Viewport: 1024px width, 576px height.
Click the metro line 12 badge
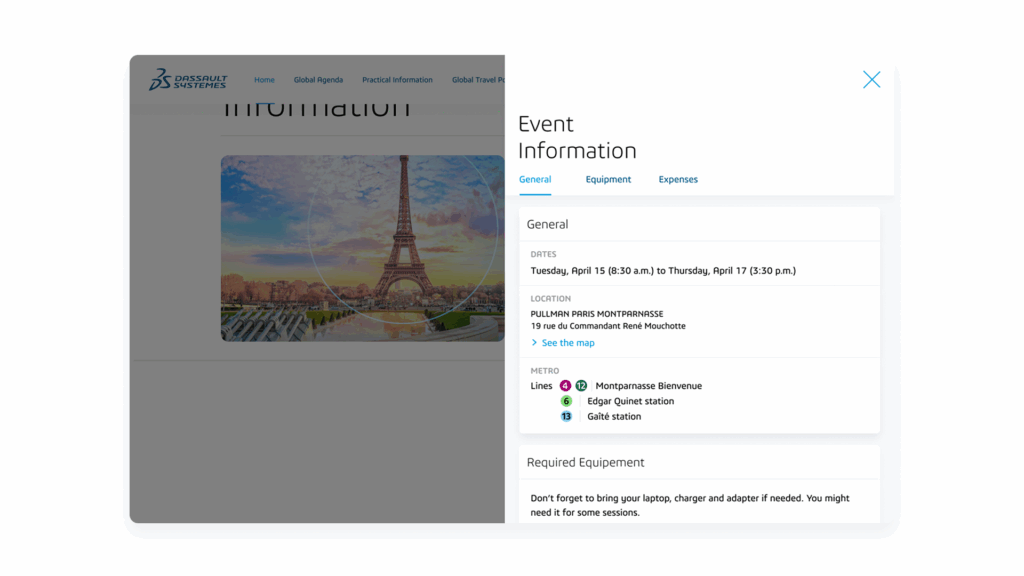[581, 386]
